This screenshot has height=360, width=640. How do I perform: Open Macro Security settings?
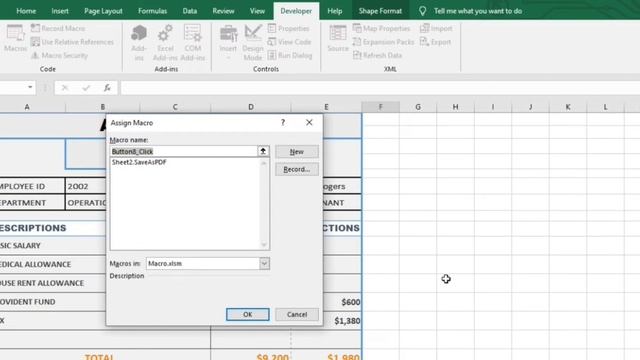pyautogui.click(x=60, y=55)
